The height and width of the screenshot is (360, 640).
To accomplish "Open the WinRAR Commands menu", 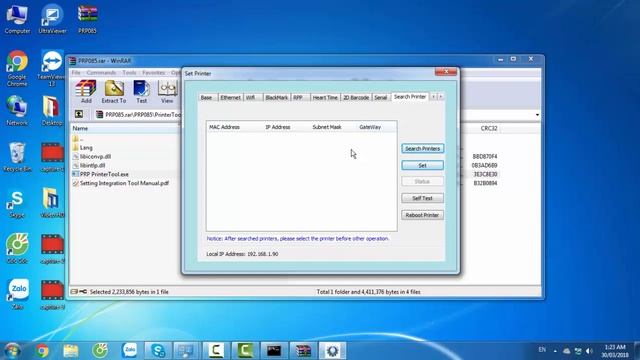I will point(101,73).
